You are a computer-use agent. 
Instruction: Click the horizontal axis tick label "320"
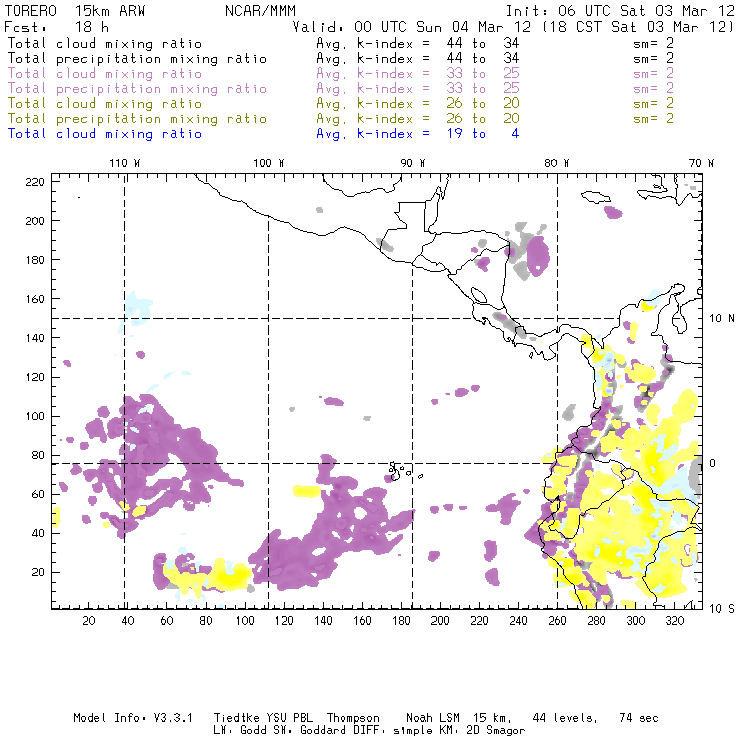[675, 621]
